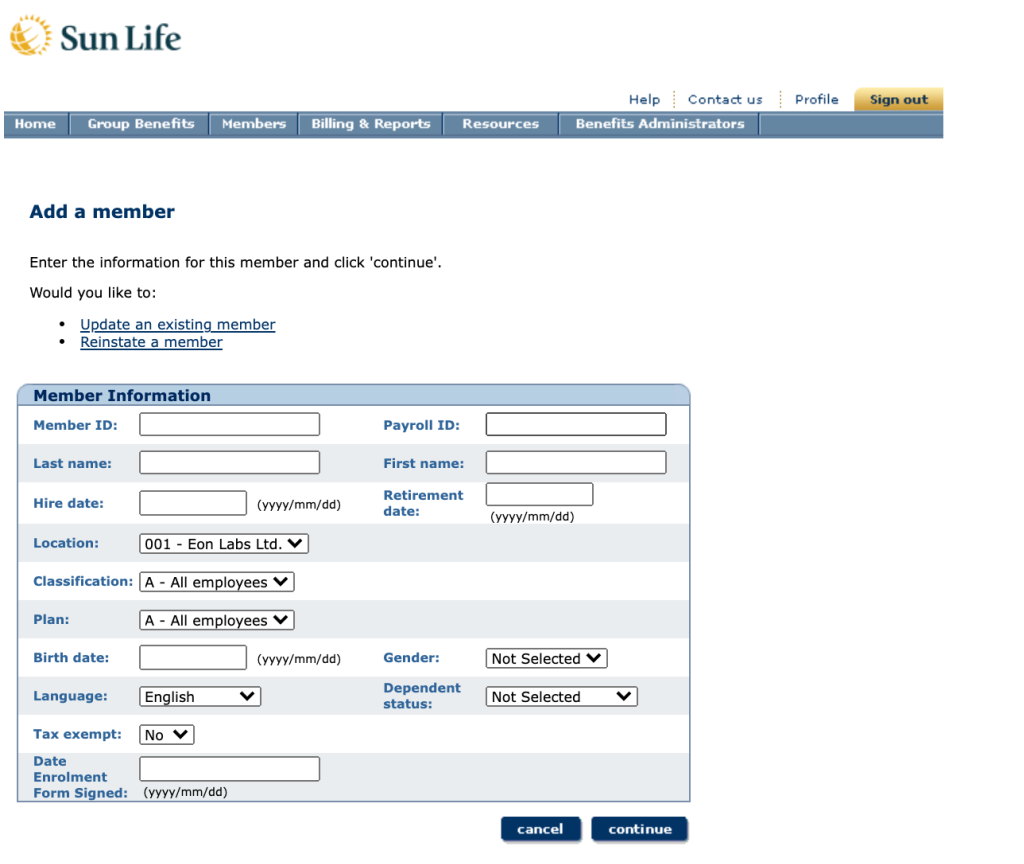The image size is (1024, 864).
Task: Select a Gender from dropdown
Action: coord(546,658)
